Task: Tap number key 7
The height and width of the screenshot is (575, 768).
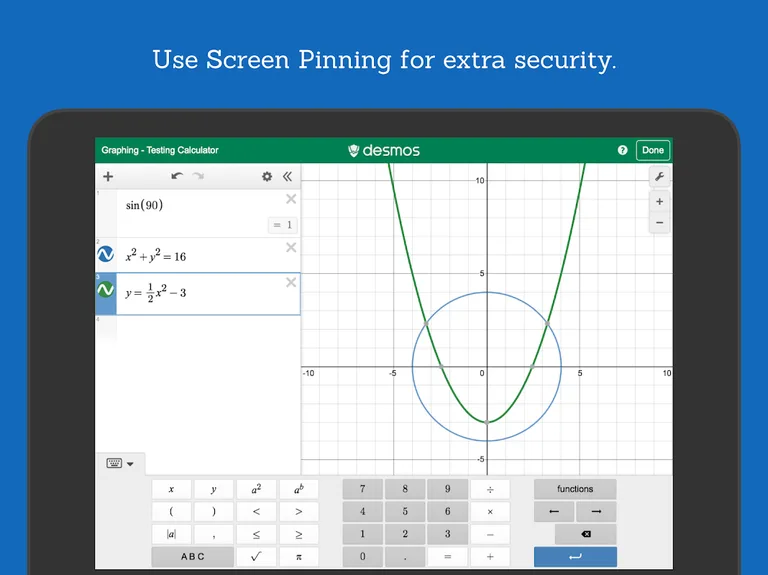Action: pyautogui.click(x=362, y=489)
